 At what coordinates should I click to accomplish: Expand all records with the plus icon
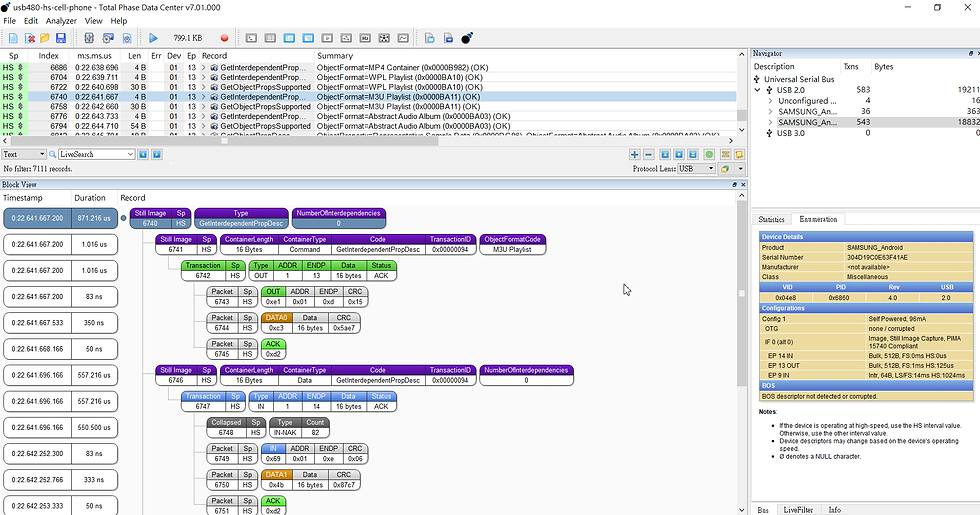pyautogui.click(x=634, y=154)
